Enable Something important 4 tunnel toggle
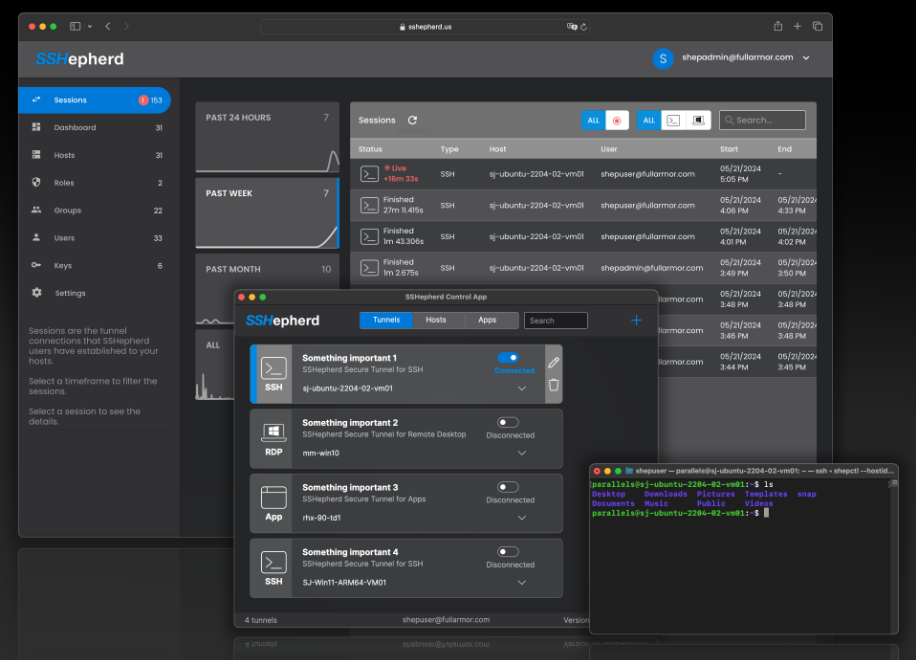 coord(508,552)
